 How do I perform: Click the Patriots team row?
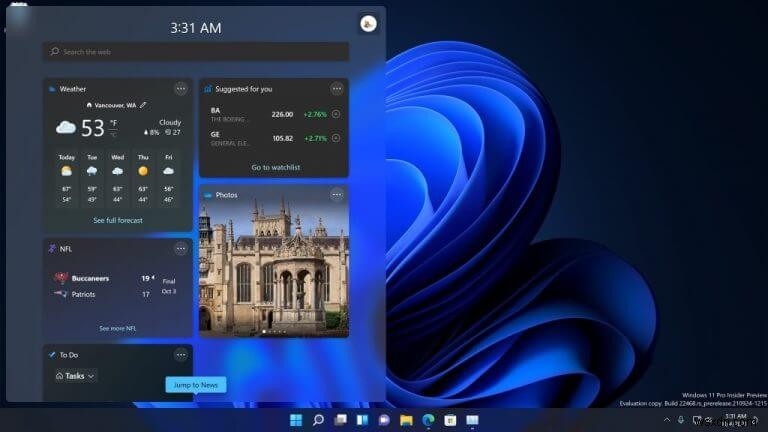[x=102, y=294]
